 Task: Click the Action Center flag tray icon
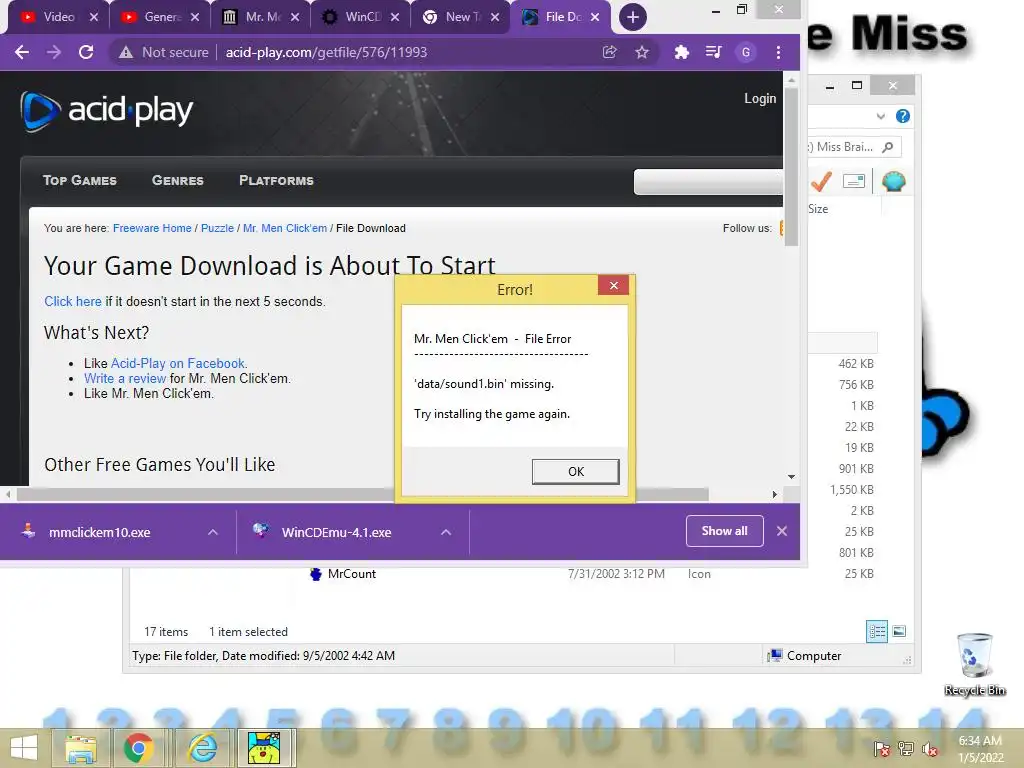pyautogui.click(x=882, y=748)
